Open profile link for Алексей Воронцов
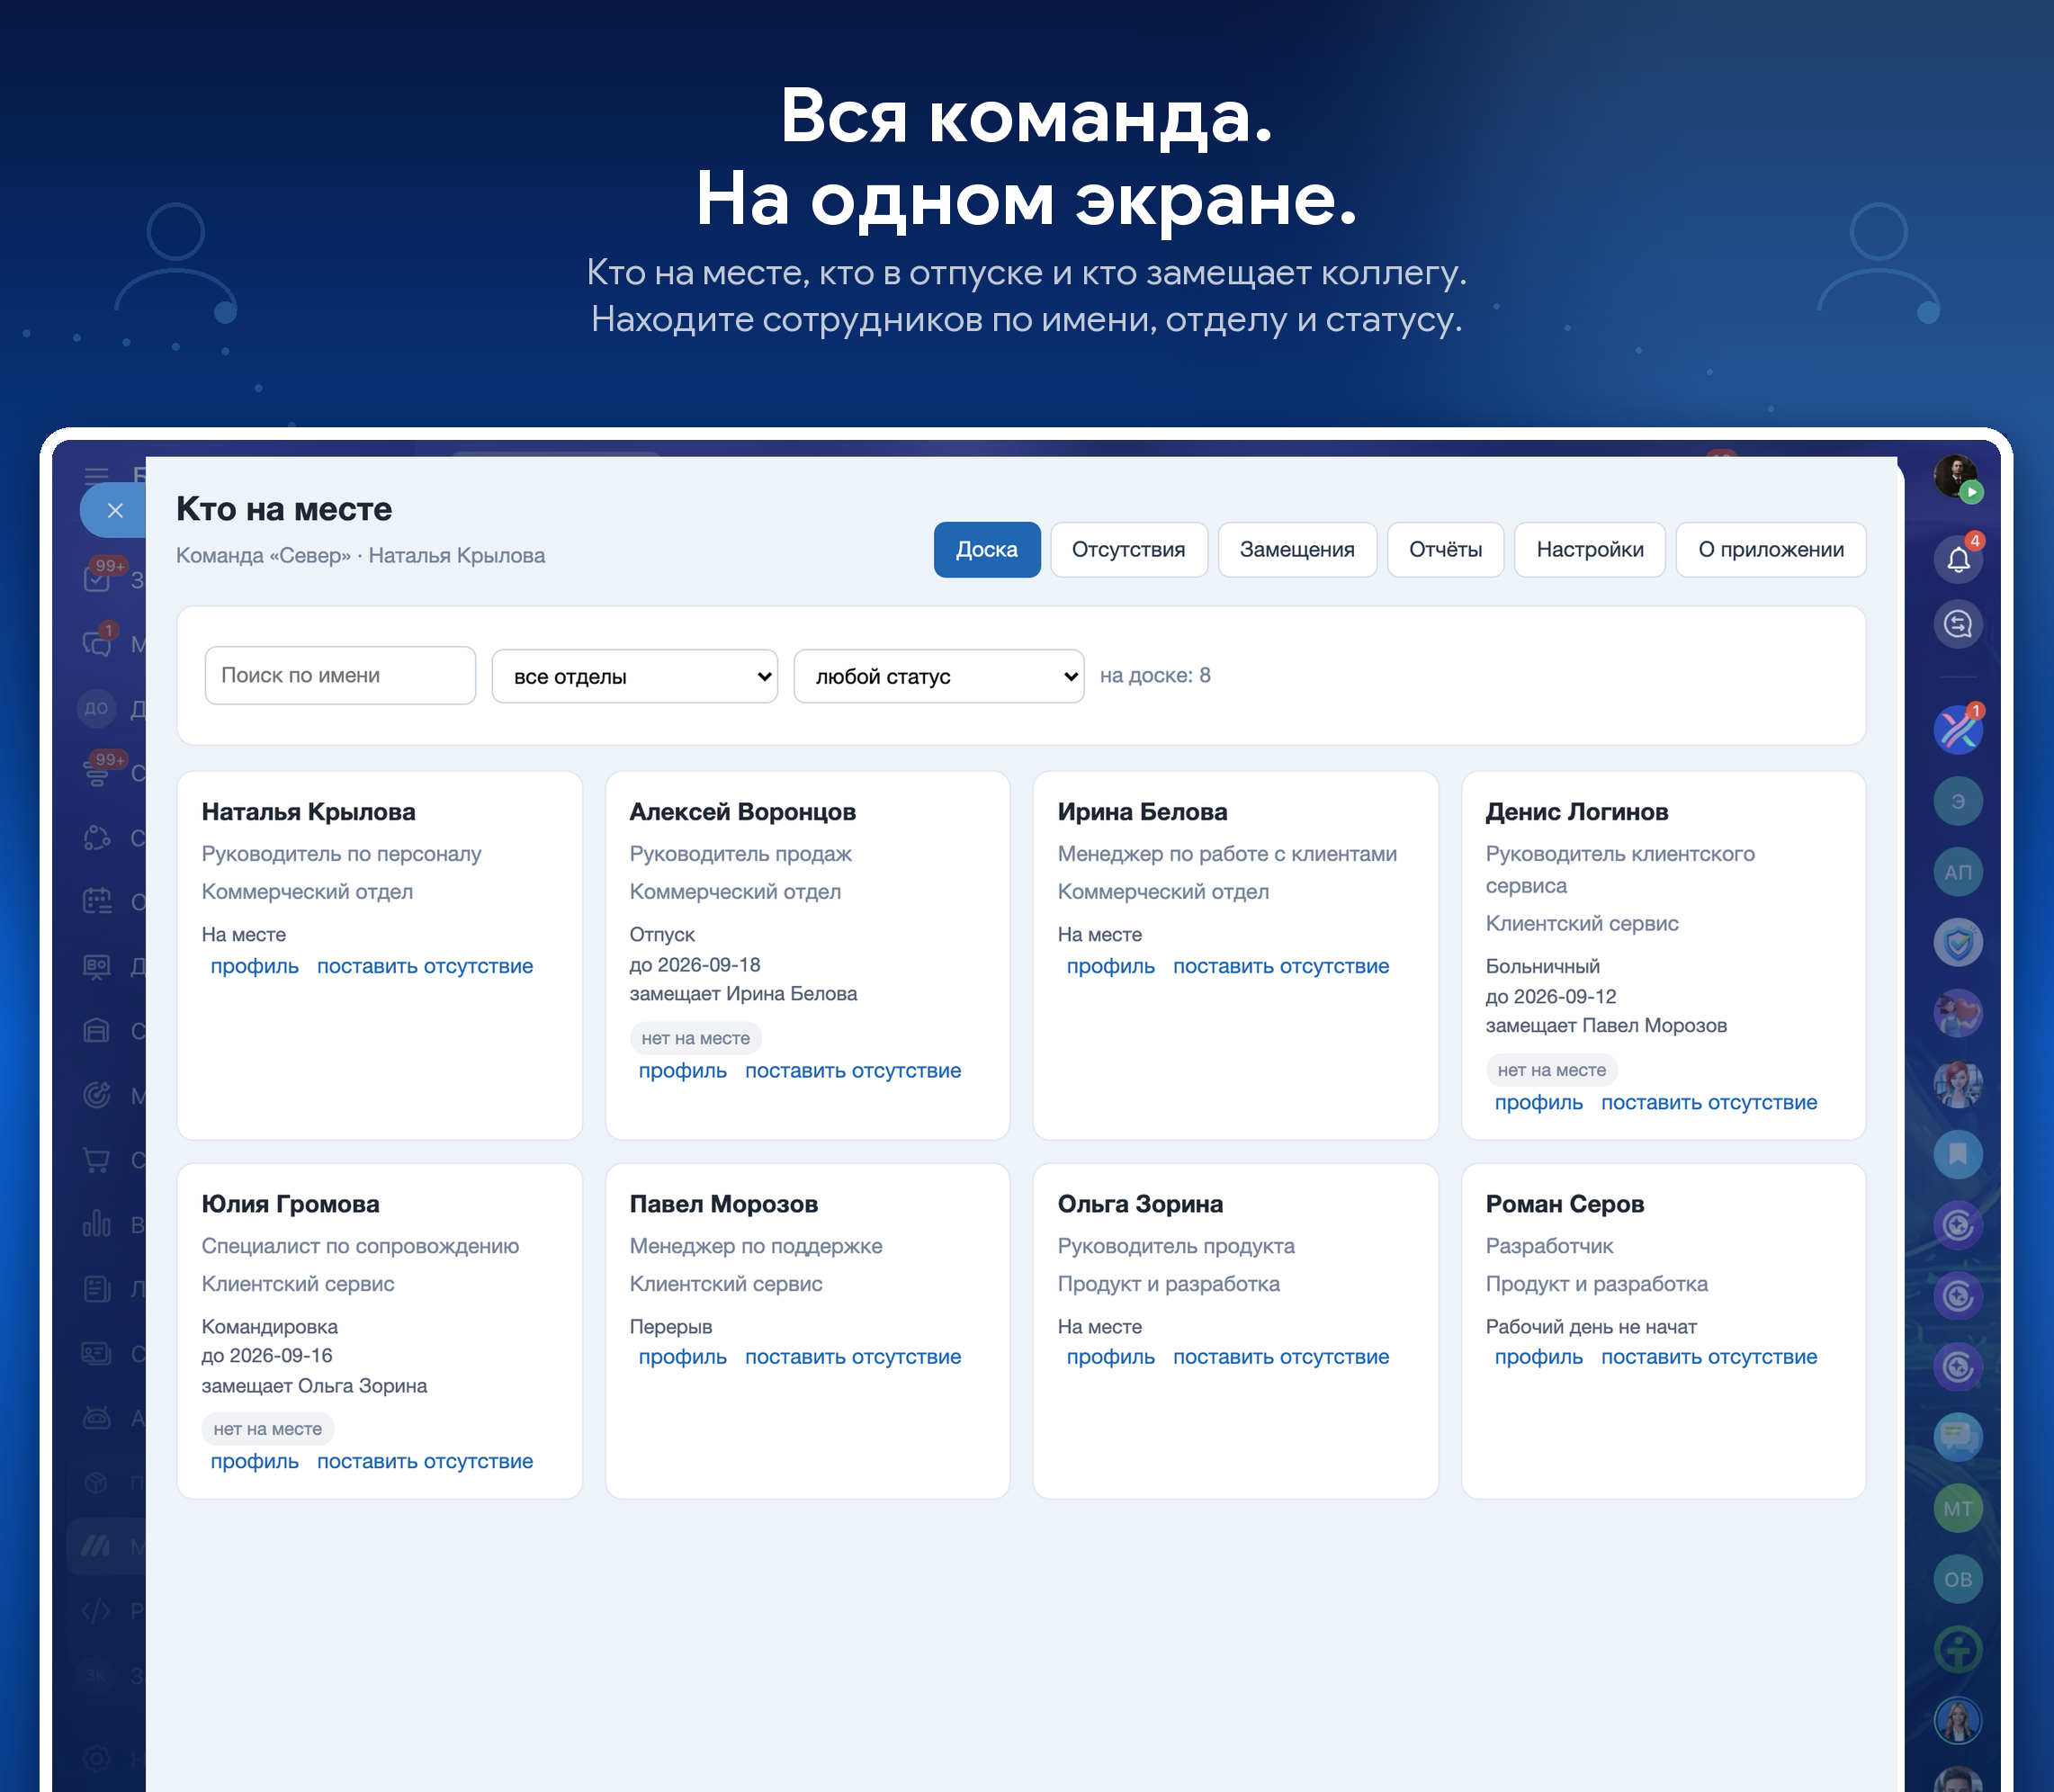Screen dimensions: 2054x1792 tap(682, 1070)
